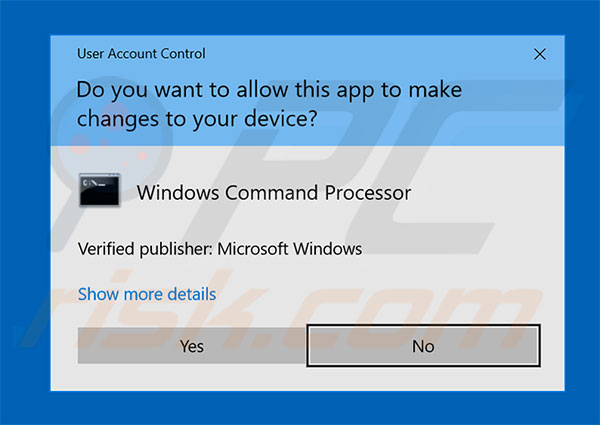Click Yes to allow changes
This screenshot has height=425, width=600.
pyautogui.click(x=192, y=346)
